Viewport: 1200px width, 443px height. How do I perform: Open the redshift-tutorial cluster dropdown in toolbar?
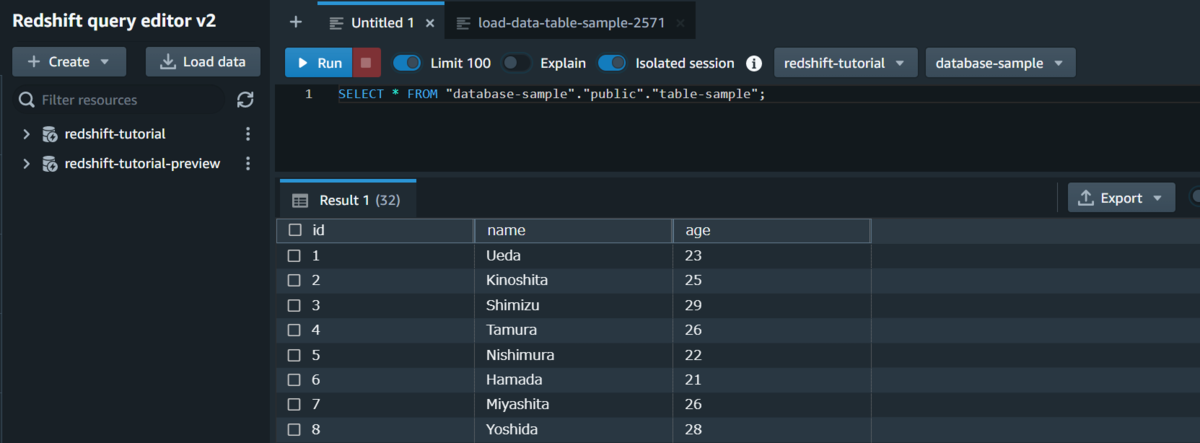[846, 63]
